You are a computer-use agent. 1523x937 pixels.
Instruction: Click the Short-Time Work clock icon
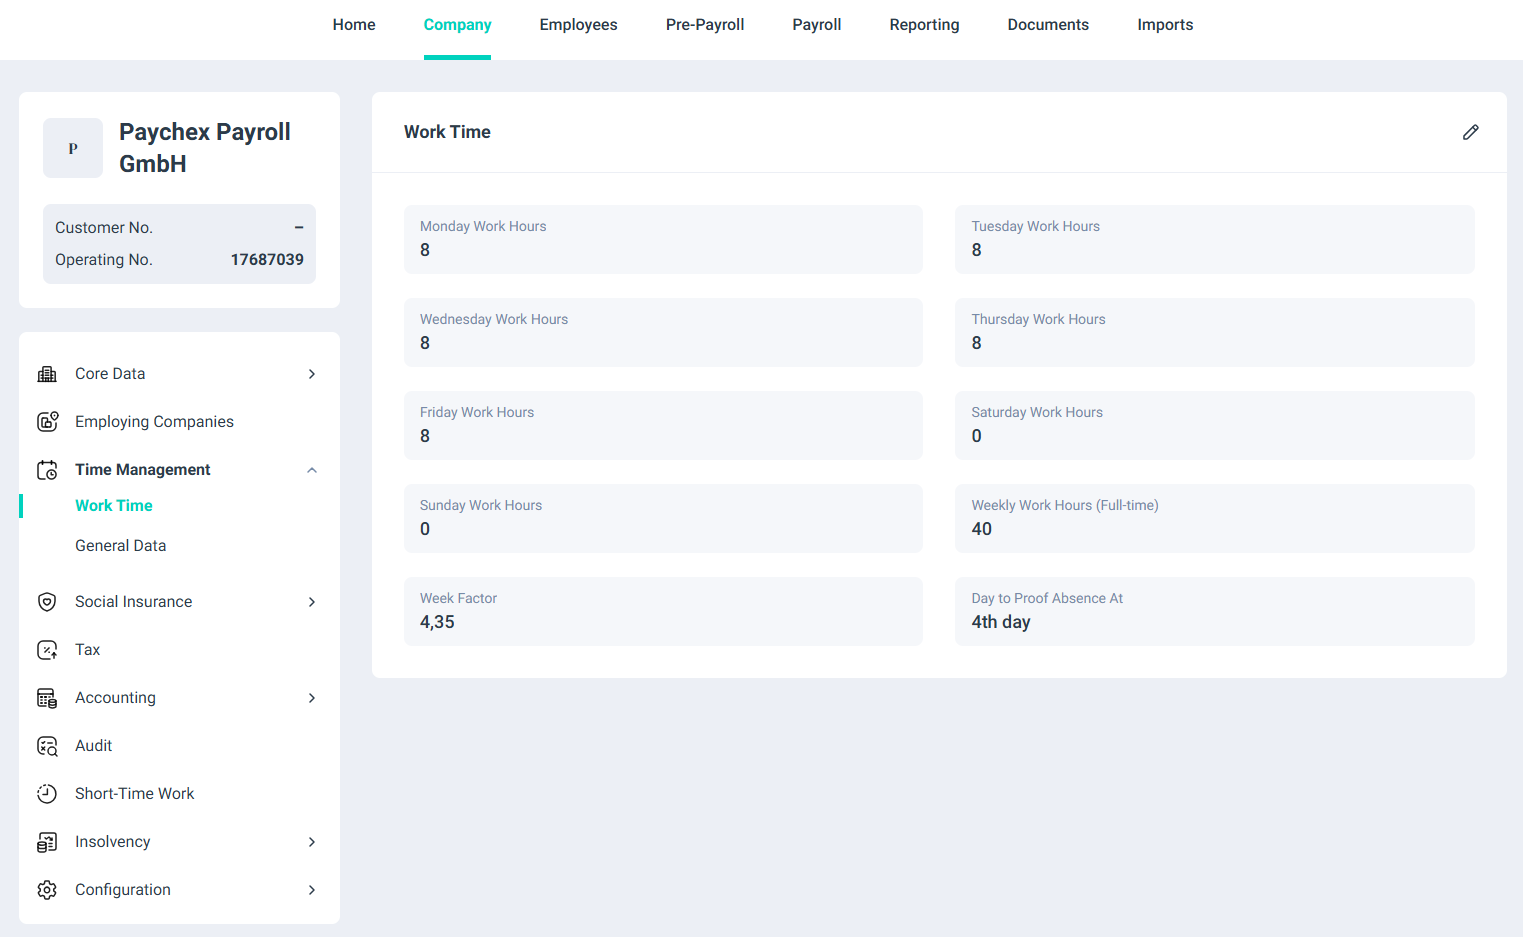(47, 794)
